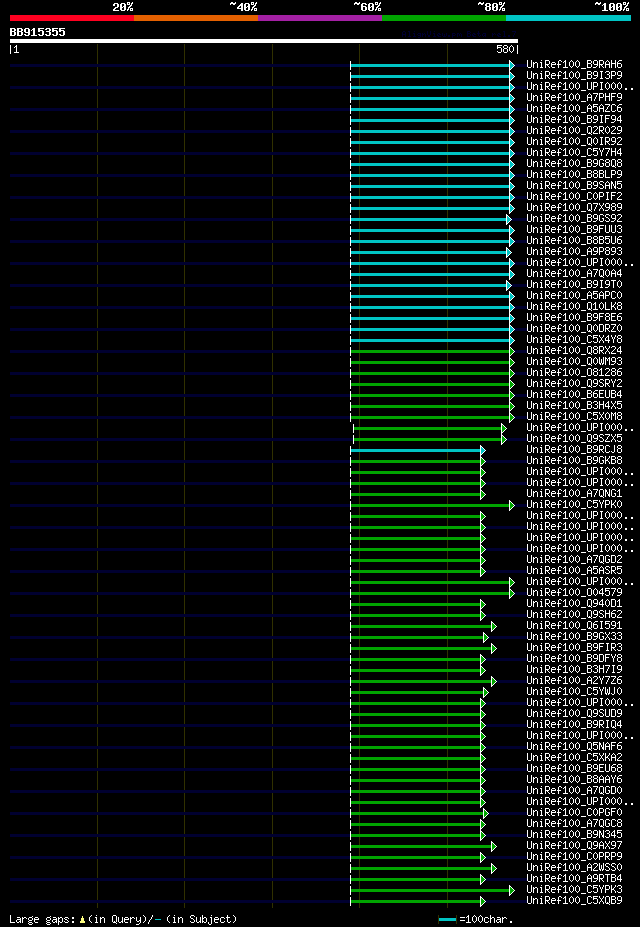Pick the UniRef100_O81286 hit name

point(574,372)
